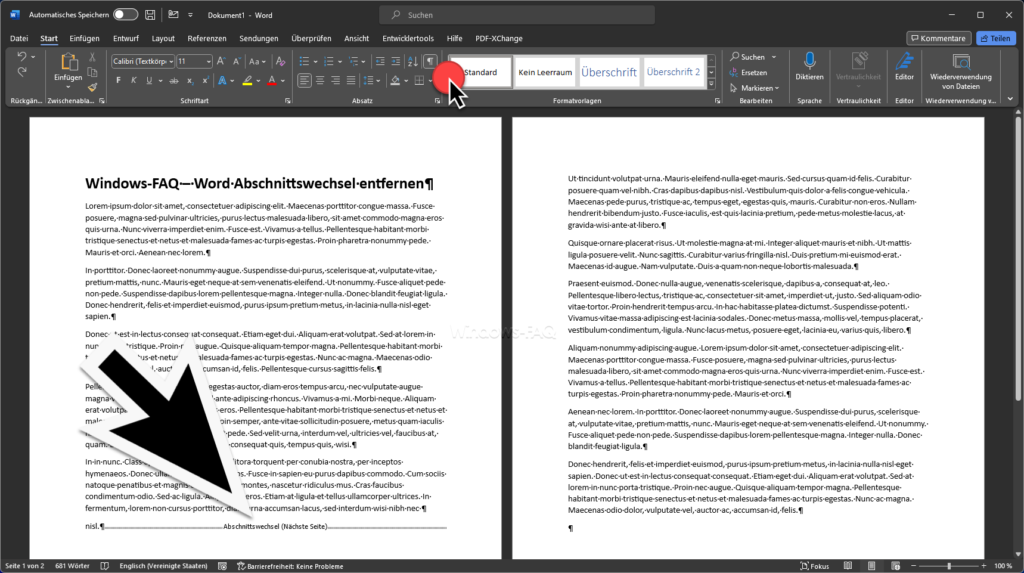1024x573 pixels.
Task: Undo the last action
Action: [x=22, y=57]
